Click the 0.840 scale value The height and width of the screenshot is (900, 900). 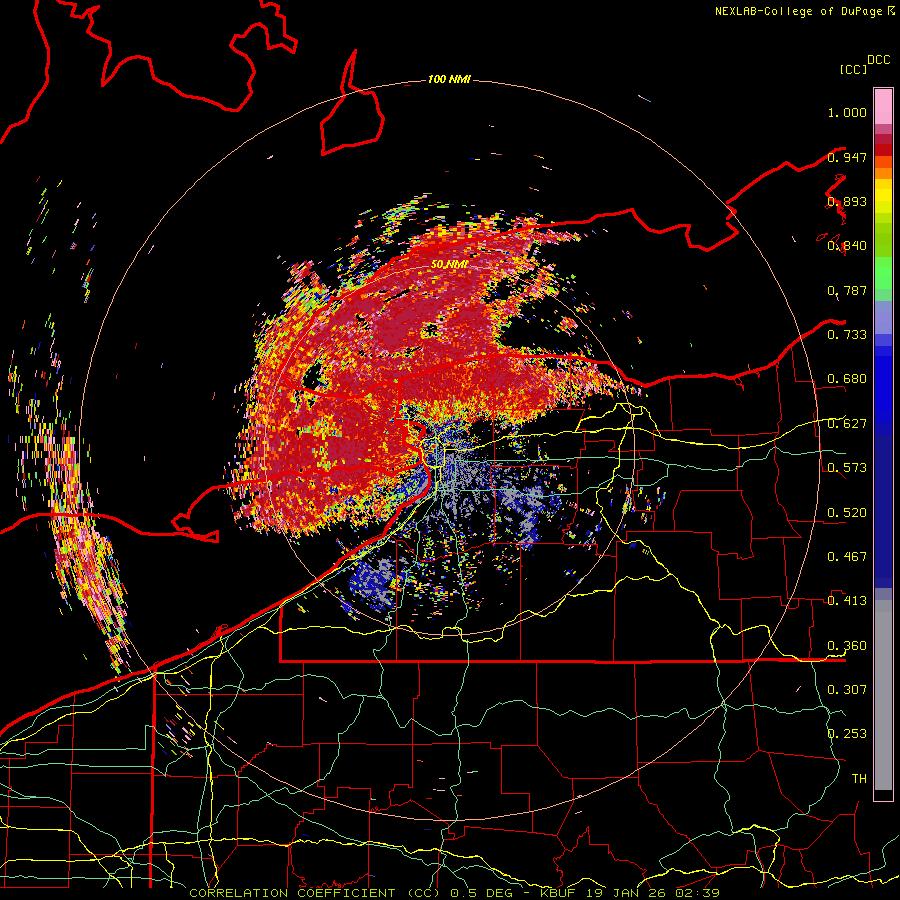(x=847, y=246)
